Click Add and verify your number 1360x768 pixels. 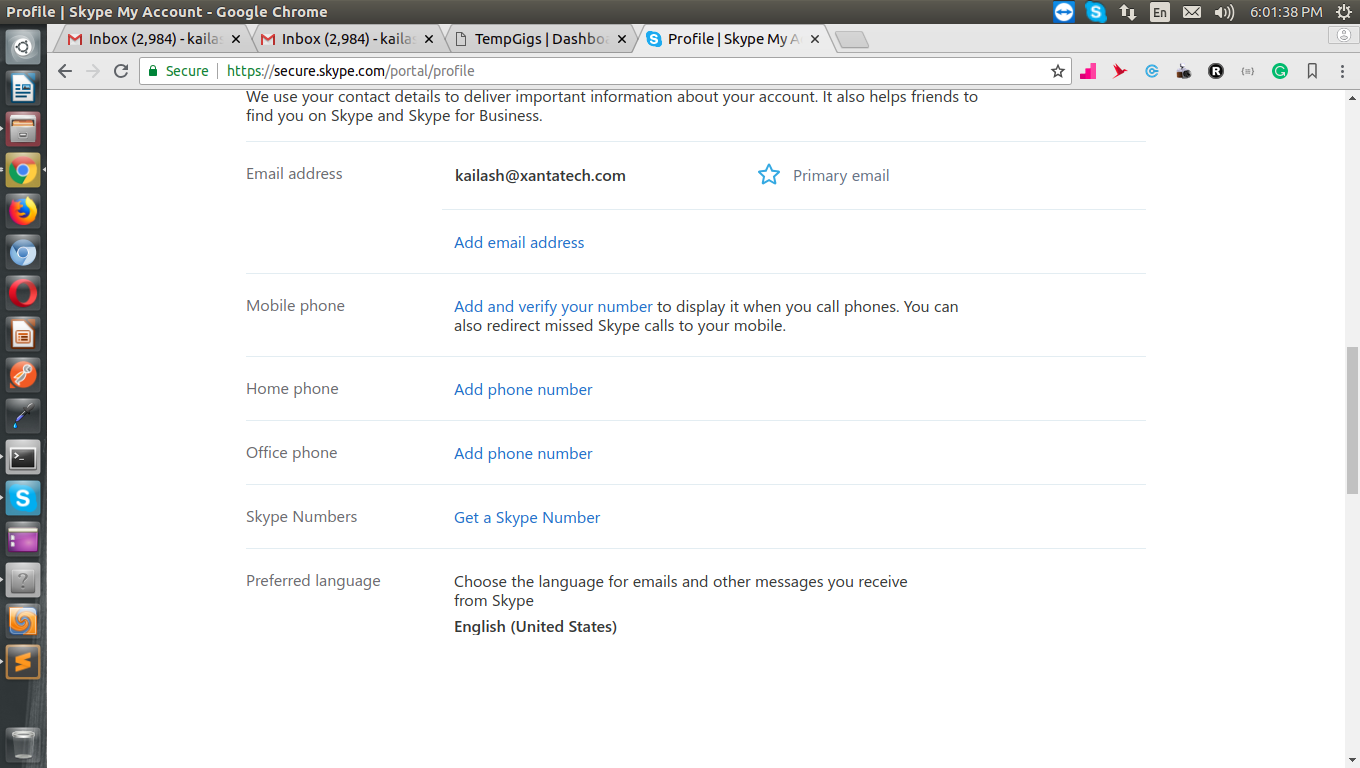(x=553, y=307)
